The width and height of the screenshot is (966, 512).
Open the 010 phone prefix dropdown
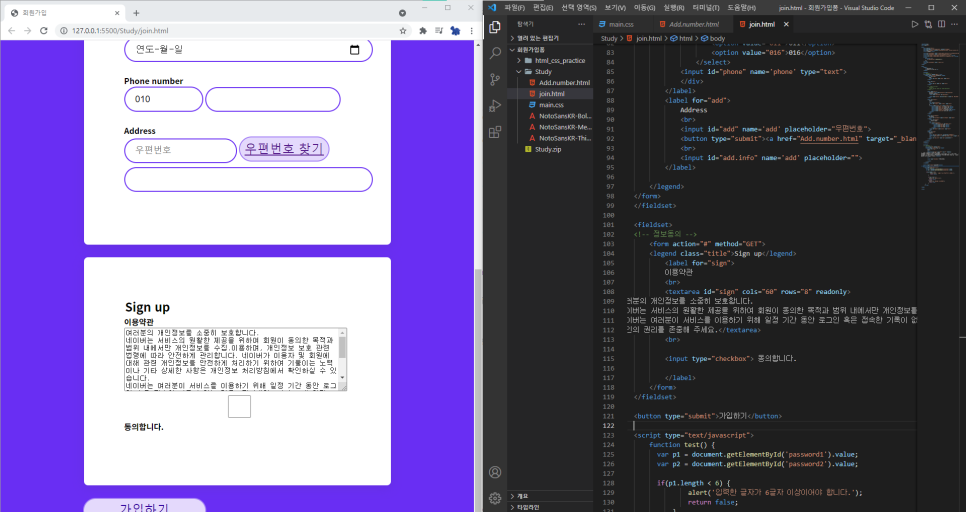(x=163, y=99)
